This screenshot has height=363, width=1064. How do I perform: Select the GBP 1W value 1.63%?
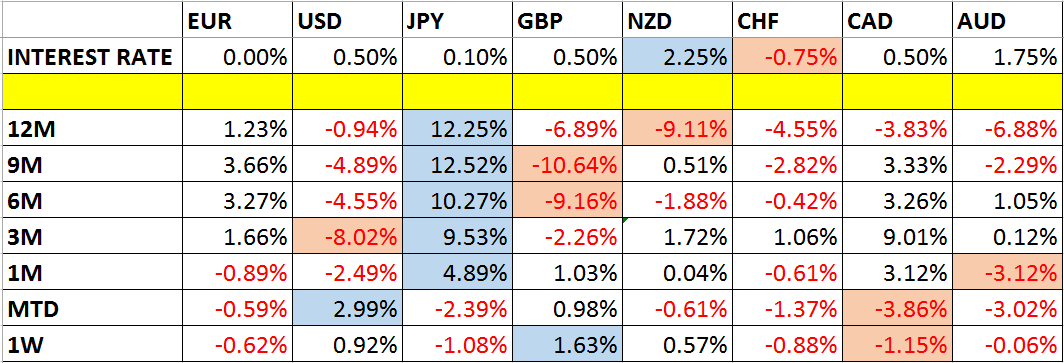[x=567, y=344]
